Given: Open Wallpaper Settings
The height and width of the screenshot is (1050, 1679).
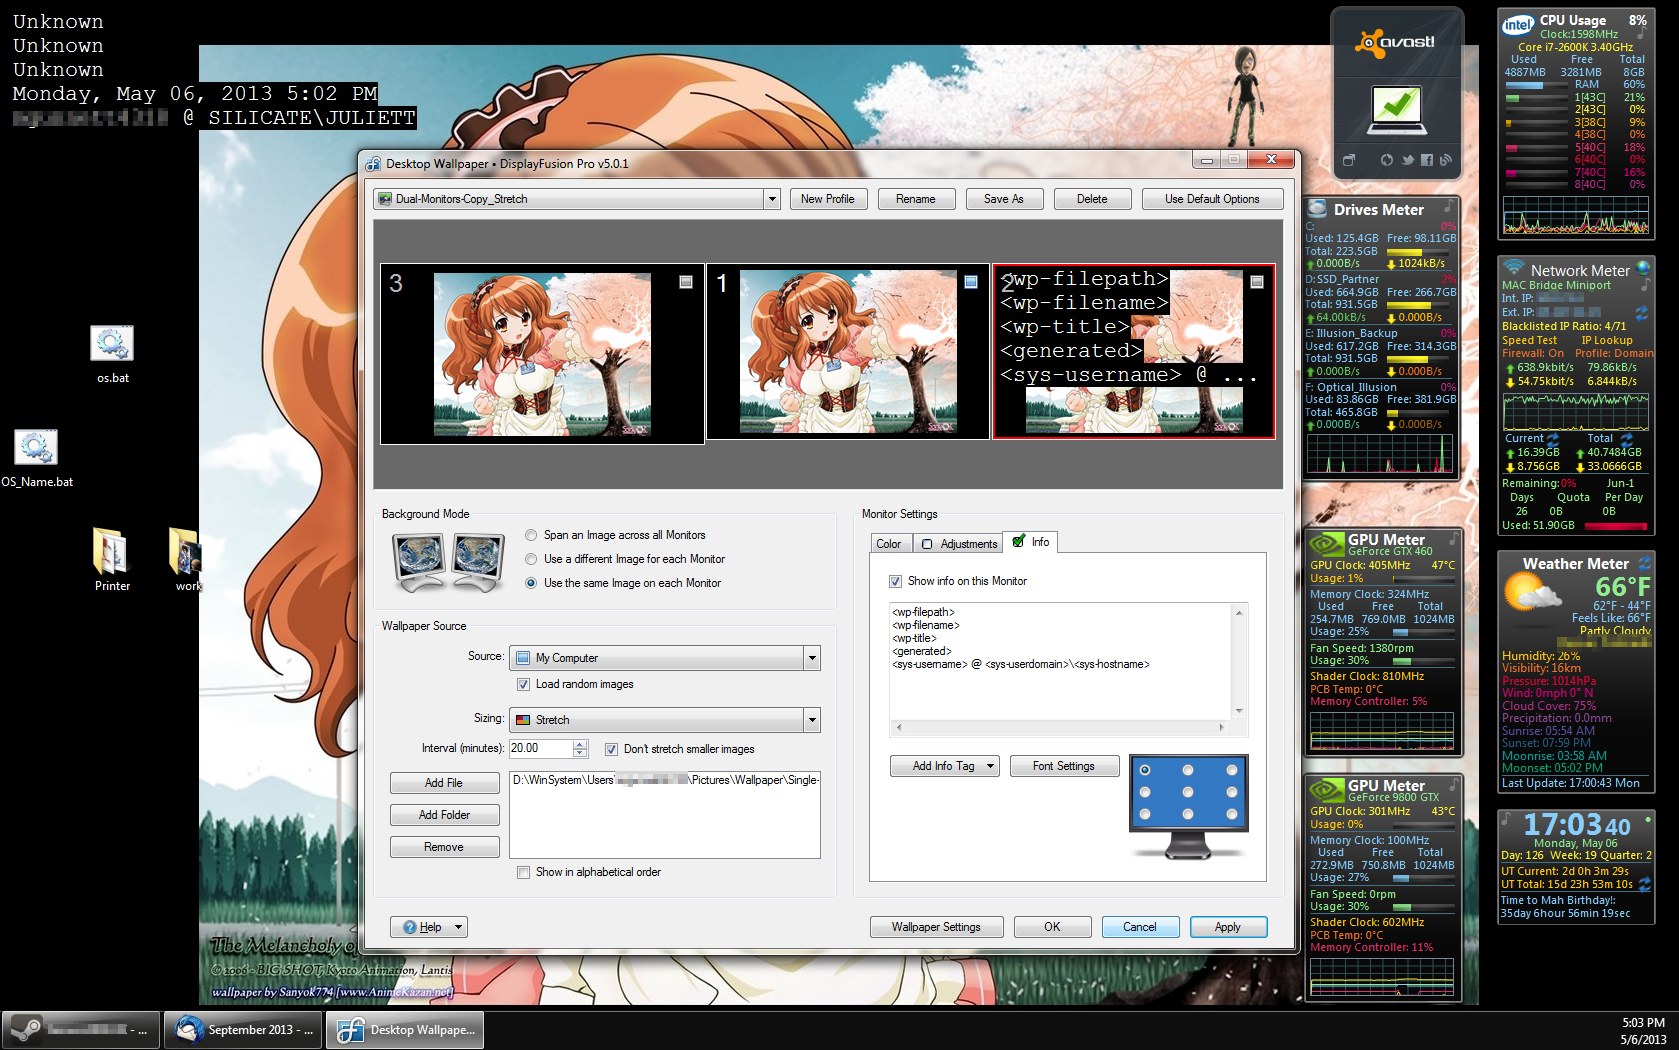Looking at the screenshot, I should [x=937, y=927].
